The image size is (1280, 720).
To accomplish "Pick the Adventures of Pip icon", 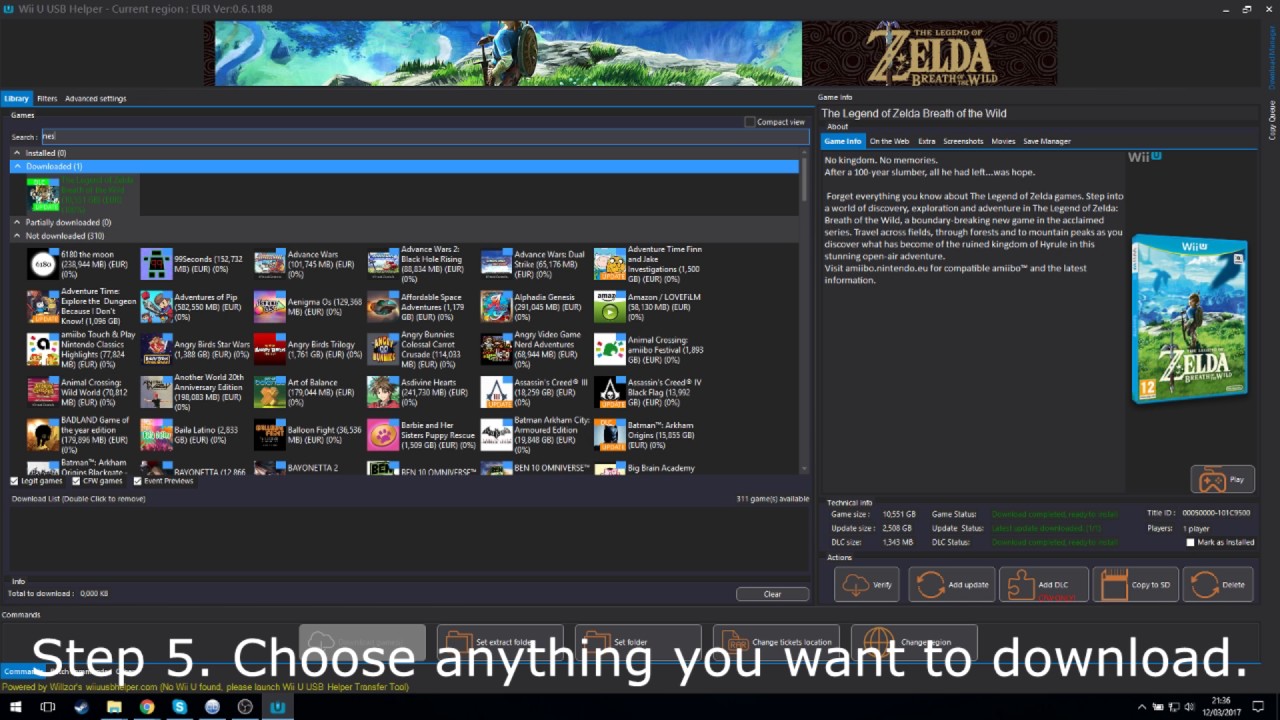I will coord(156,306).
